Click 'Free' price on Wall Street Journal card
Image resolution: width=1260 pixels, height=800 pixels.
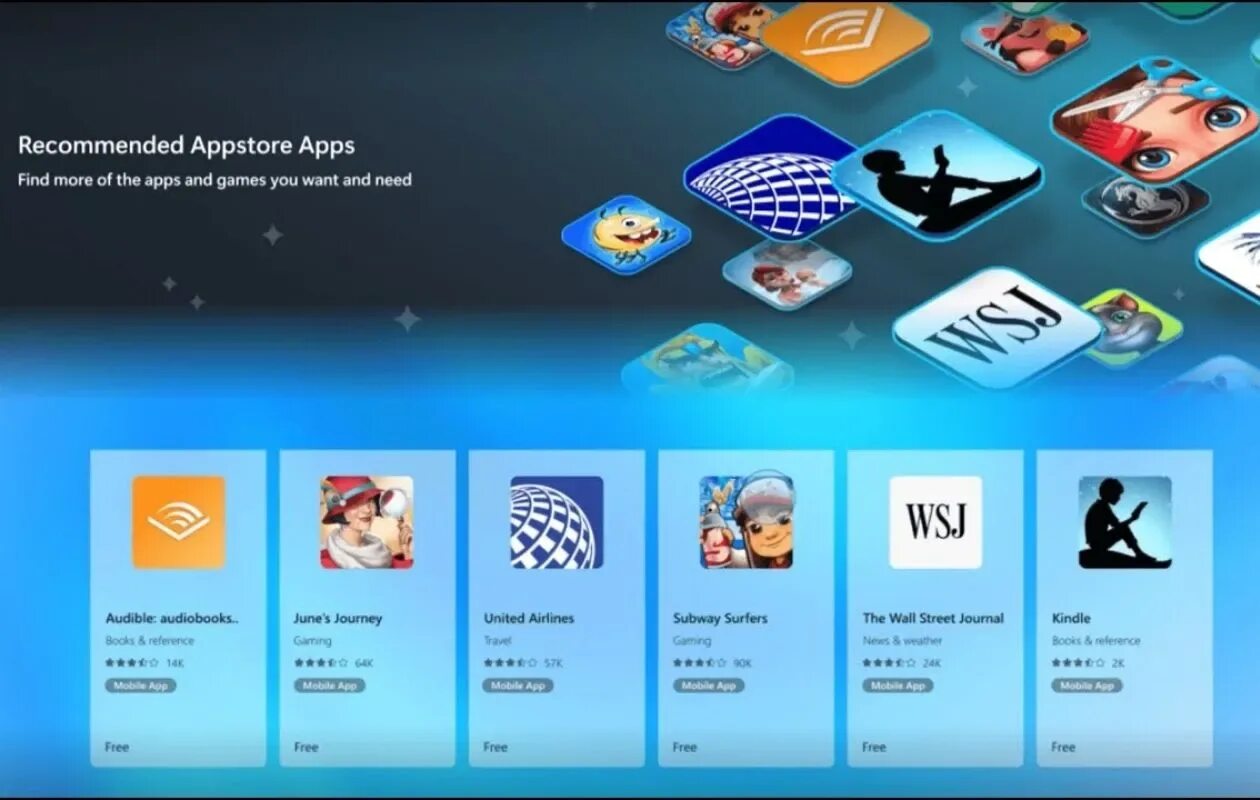[x=874, y=747]
